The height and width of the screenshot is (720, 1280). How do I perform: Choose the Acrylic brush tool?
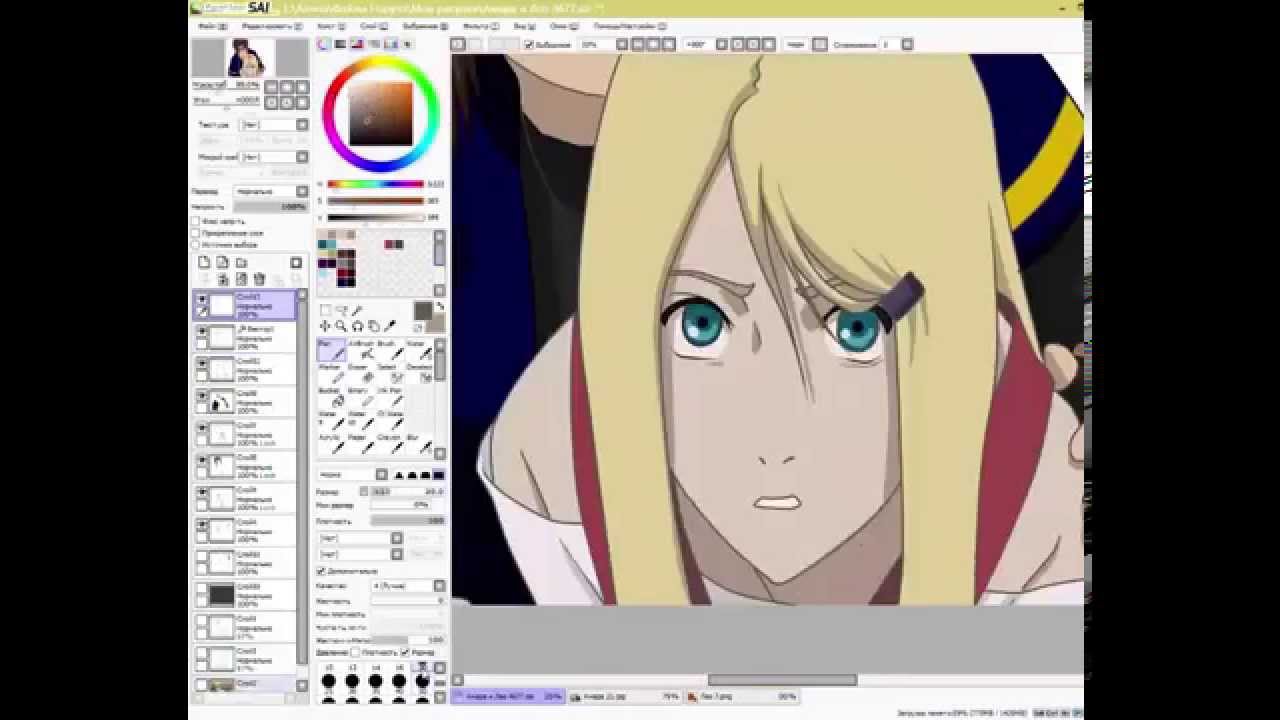coord(332,444)
